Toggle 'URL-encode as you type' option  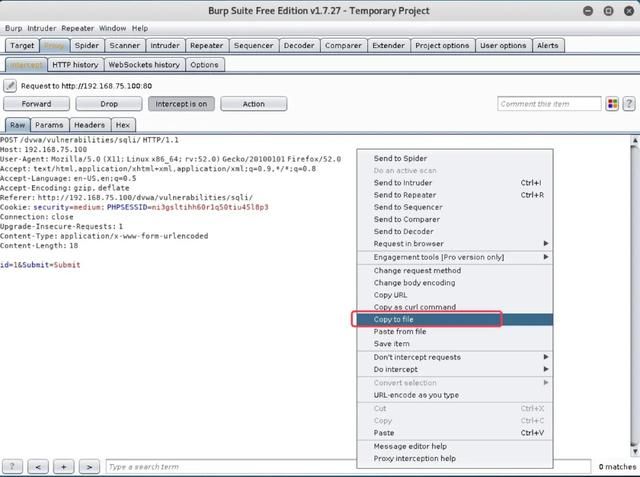[x=416, y=395]
